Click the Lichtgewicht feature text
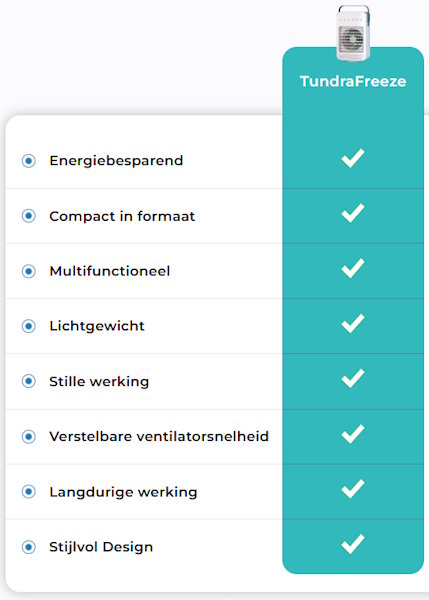This screenshot has width=429, height=600. tap(97, 326)
